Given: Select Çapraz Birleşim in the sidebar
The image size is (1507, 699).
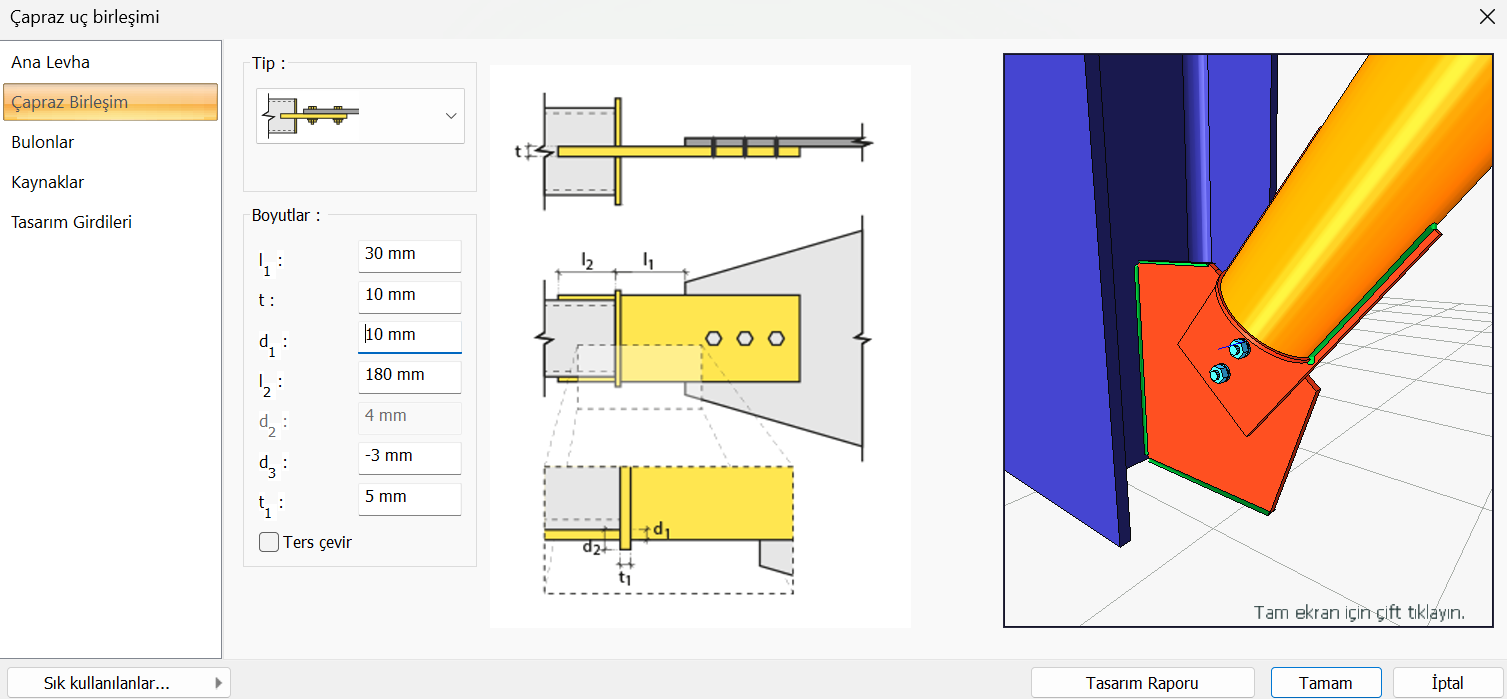Looking at the screenshot, I should (x=70, y=102).
